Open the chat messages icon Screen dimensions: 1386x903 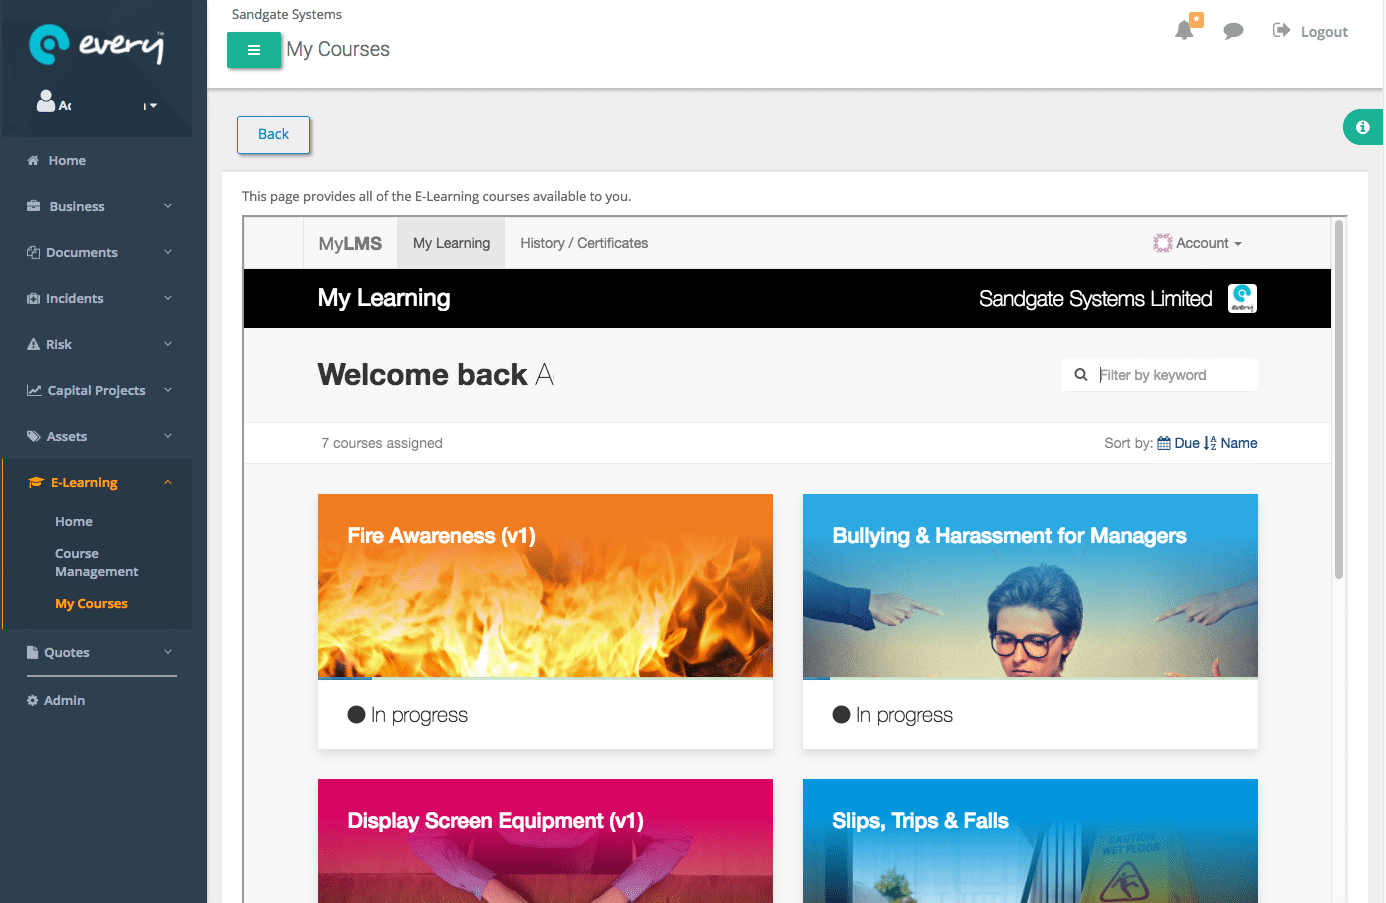click(x=1233, y=31)
